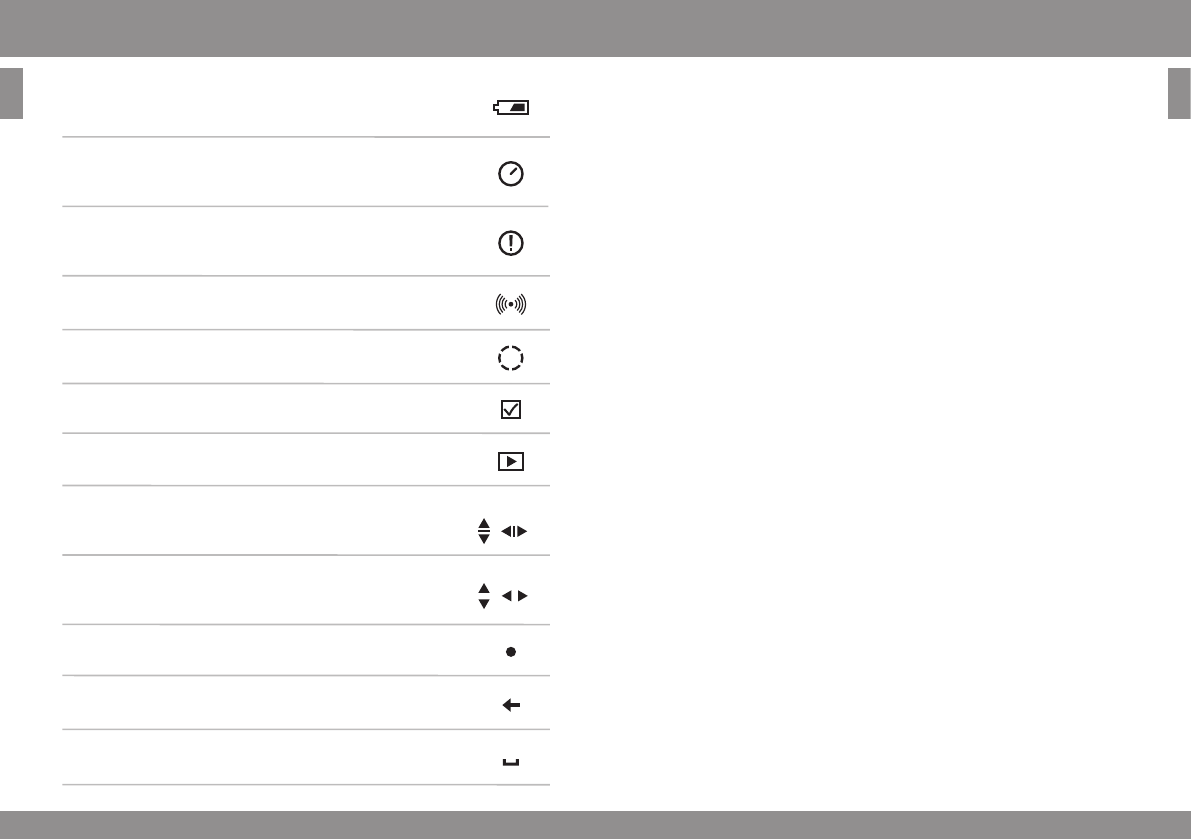The height and width of the screenshot is (839, 1191).
Task: Click the left-right arrows with center bar
Action: point(513,532)
